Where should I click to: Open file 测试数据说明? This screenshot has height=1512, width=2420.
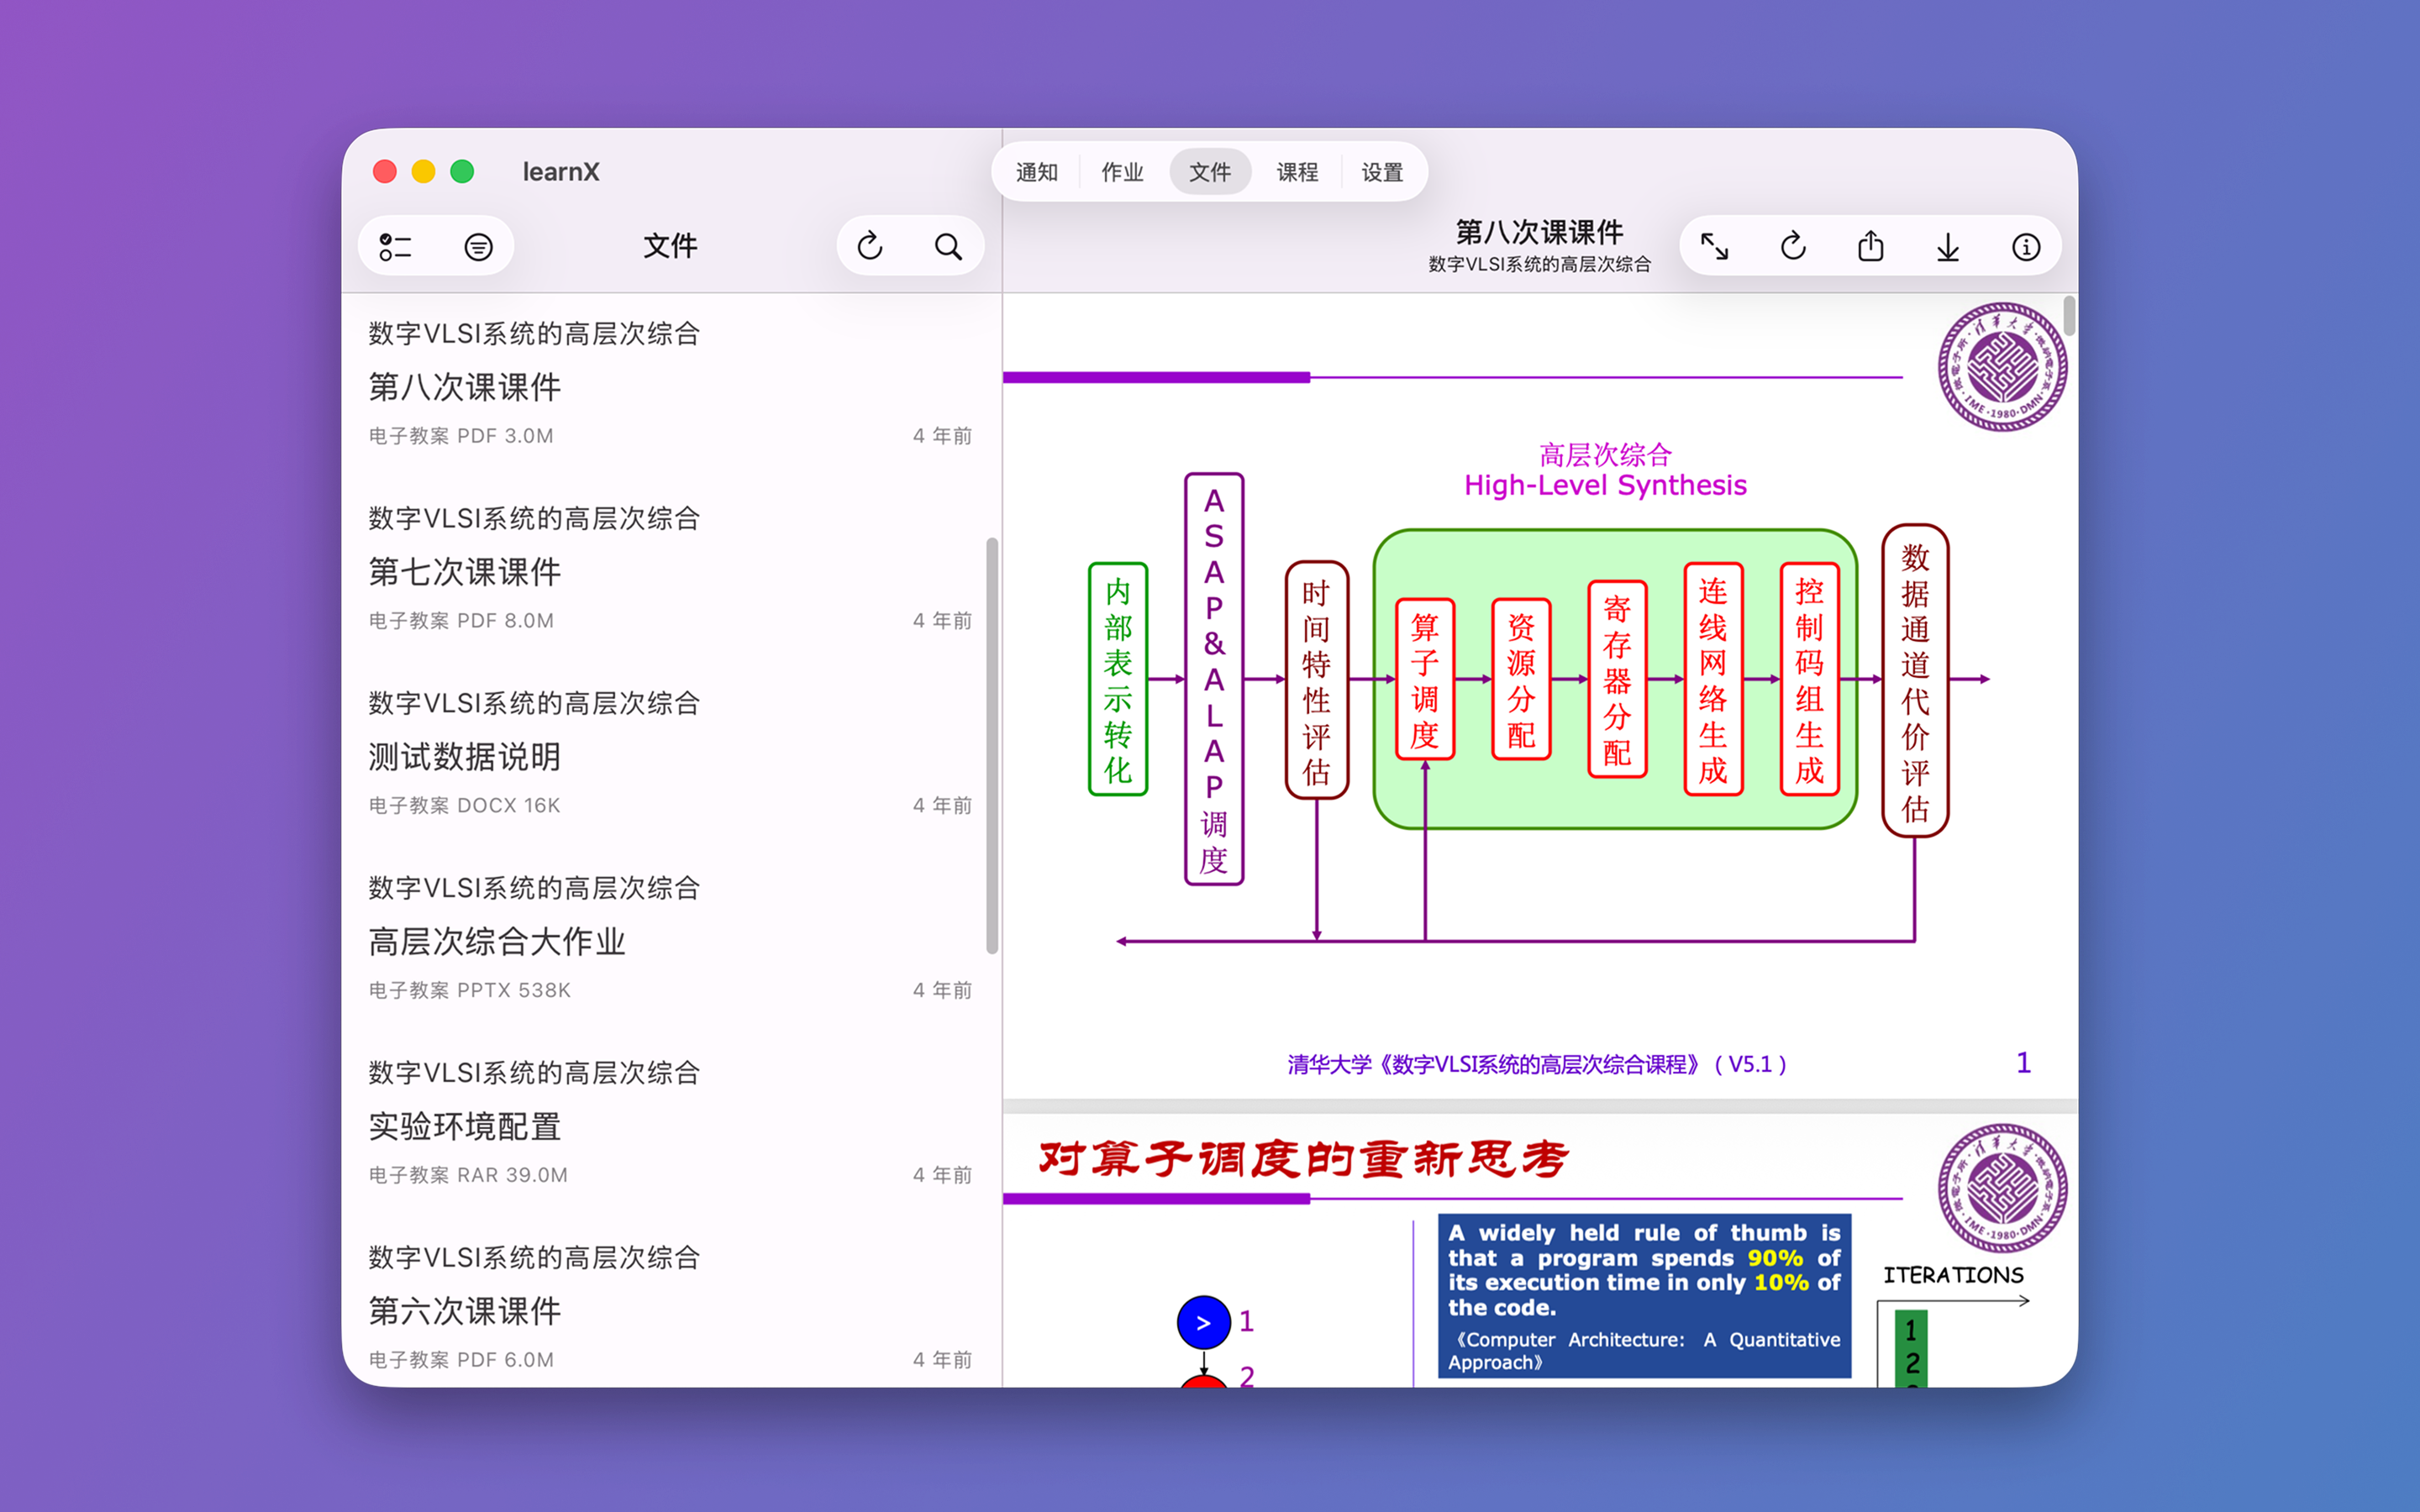[x=670, y=755]
